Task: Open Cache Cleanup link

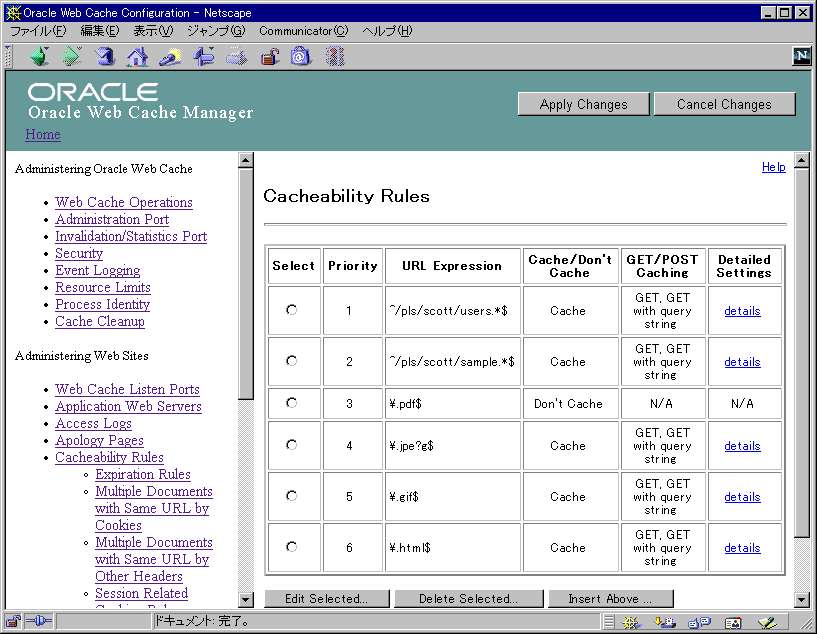Action: point(100,321)
